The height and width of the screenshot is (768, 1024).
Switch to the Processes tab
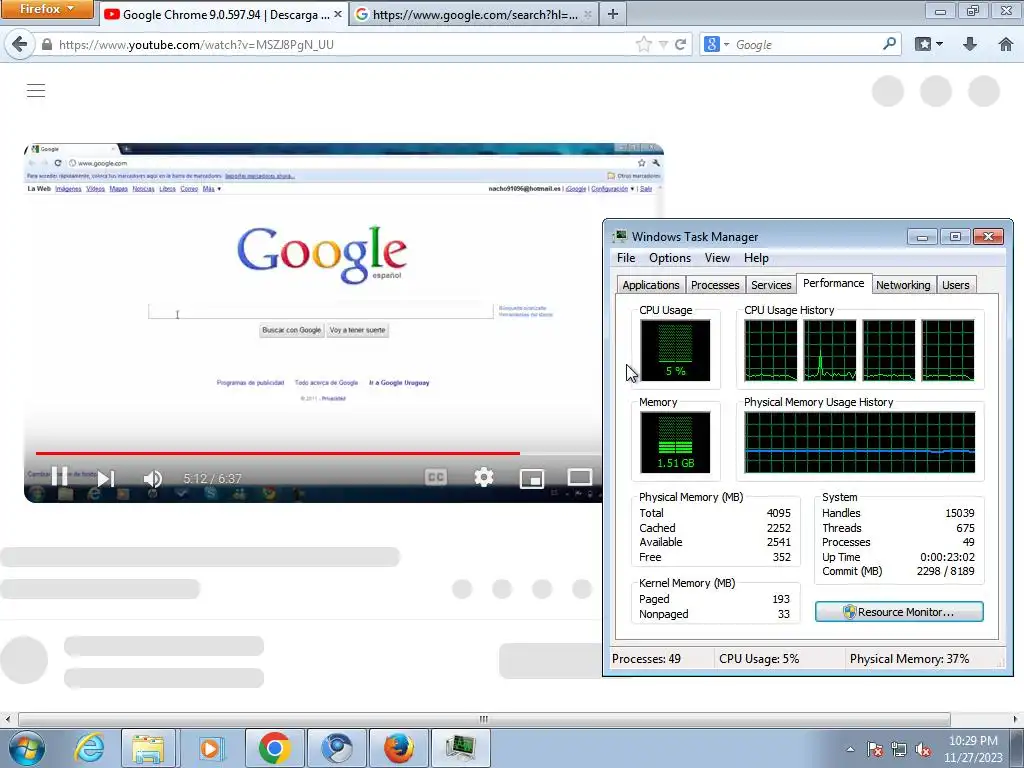point(715,285)
